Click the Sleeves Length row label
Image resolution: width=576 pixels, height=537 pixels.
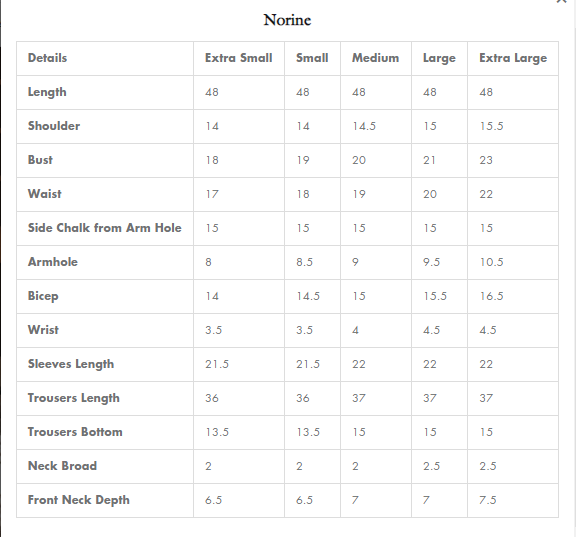tap(71, 364)
